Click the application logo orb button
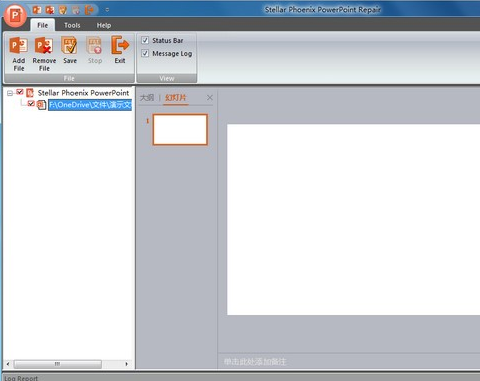 pyautogui.click(x=15, y=15)
